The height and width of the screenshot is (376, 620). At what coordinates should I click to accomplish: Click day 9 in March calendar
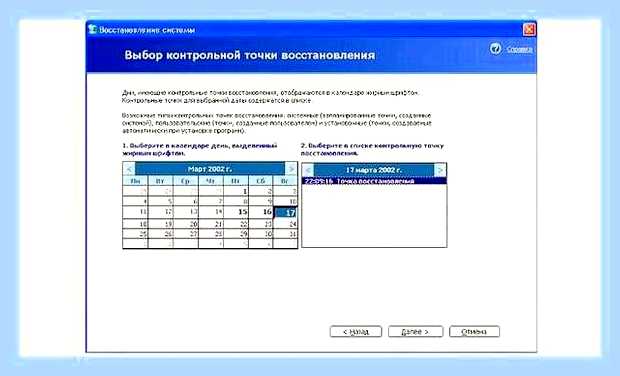tap(261, 201)
